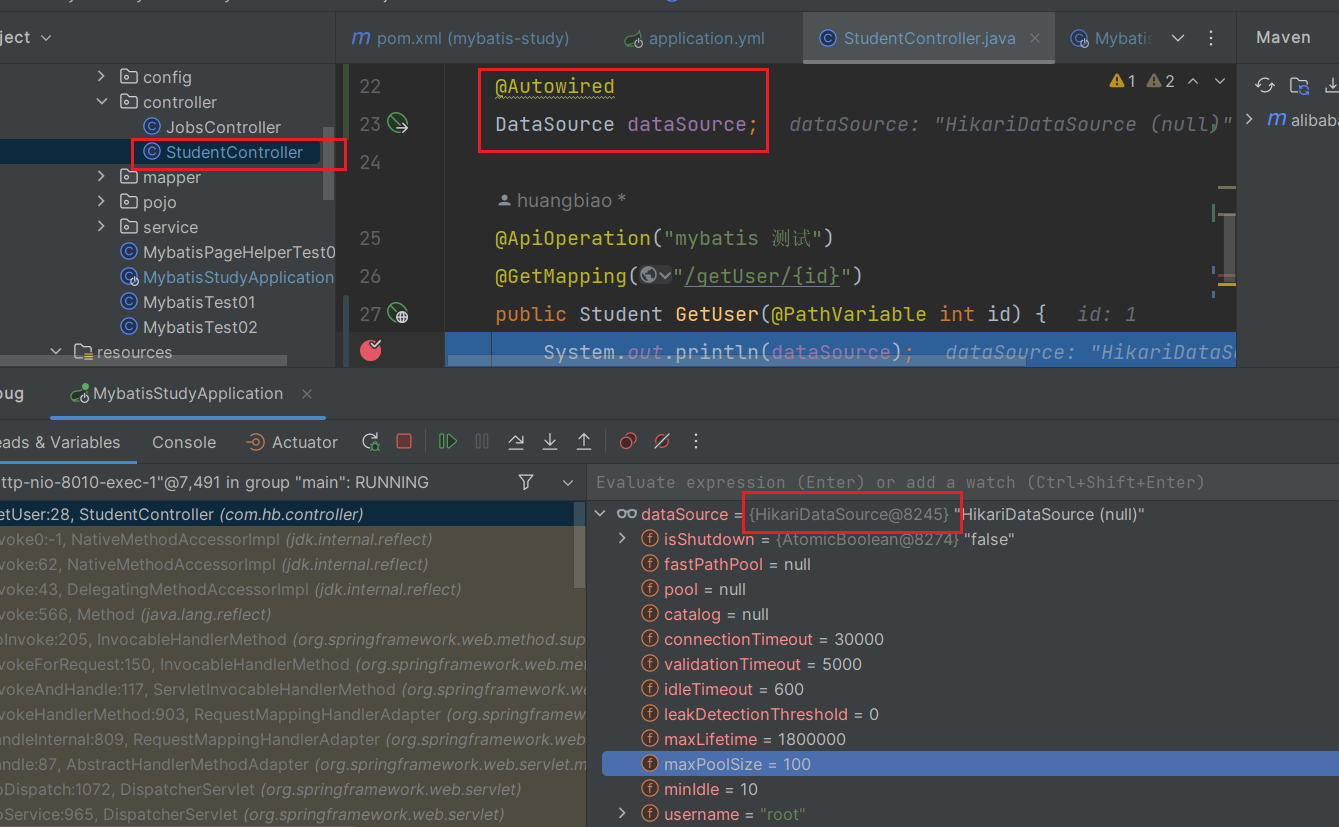1339x827 pixels.
Task: Click endpoint gutter icon on line 27
Action: point(398,314)
